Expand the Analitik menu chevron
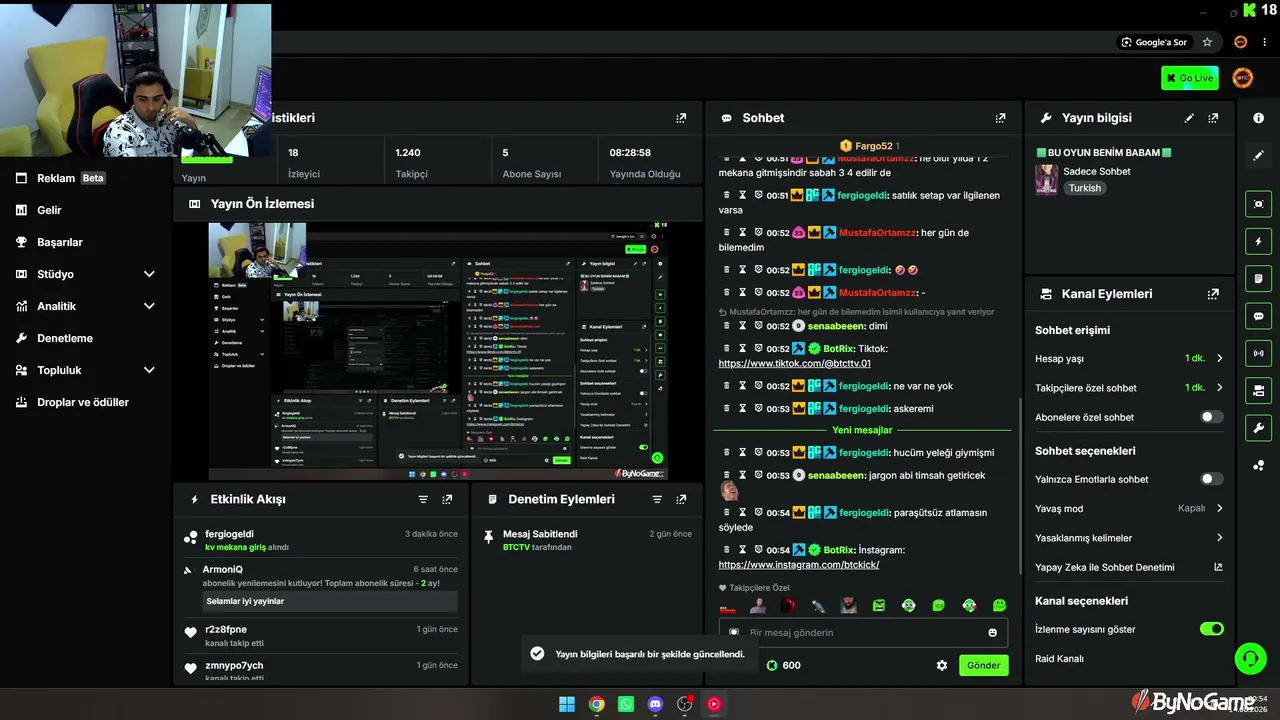Screen dimensions: 1280x720 (149, 306)
